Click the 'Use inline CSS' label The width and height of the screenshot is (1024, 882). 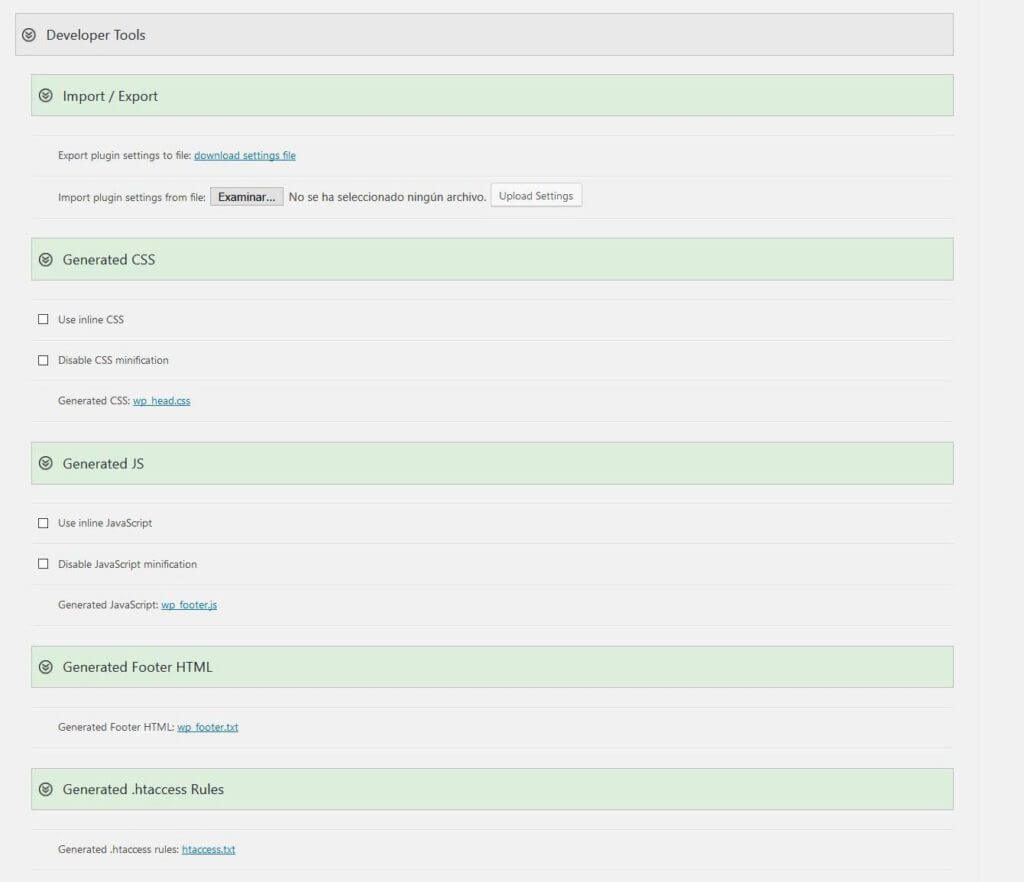pos(91,319)
